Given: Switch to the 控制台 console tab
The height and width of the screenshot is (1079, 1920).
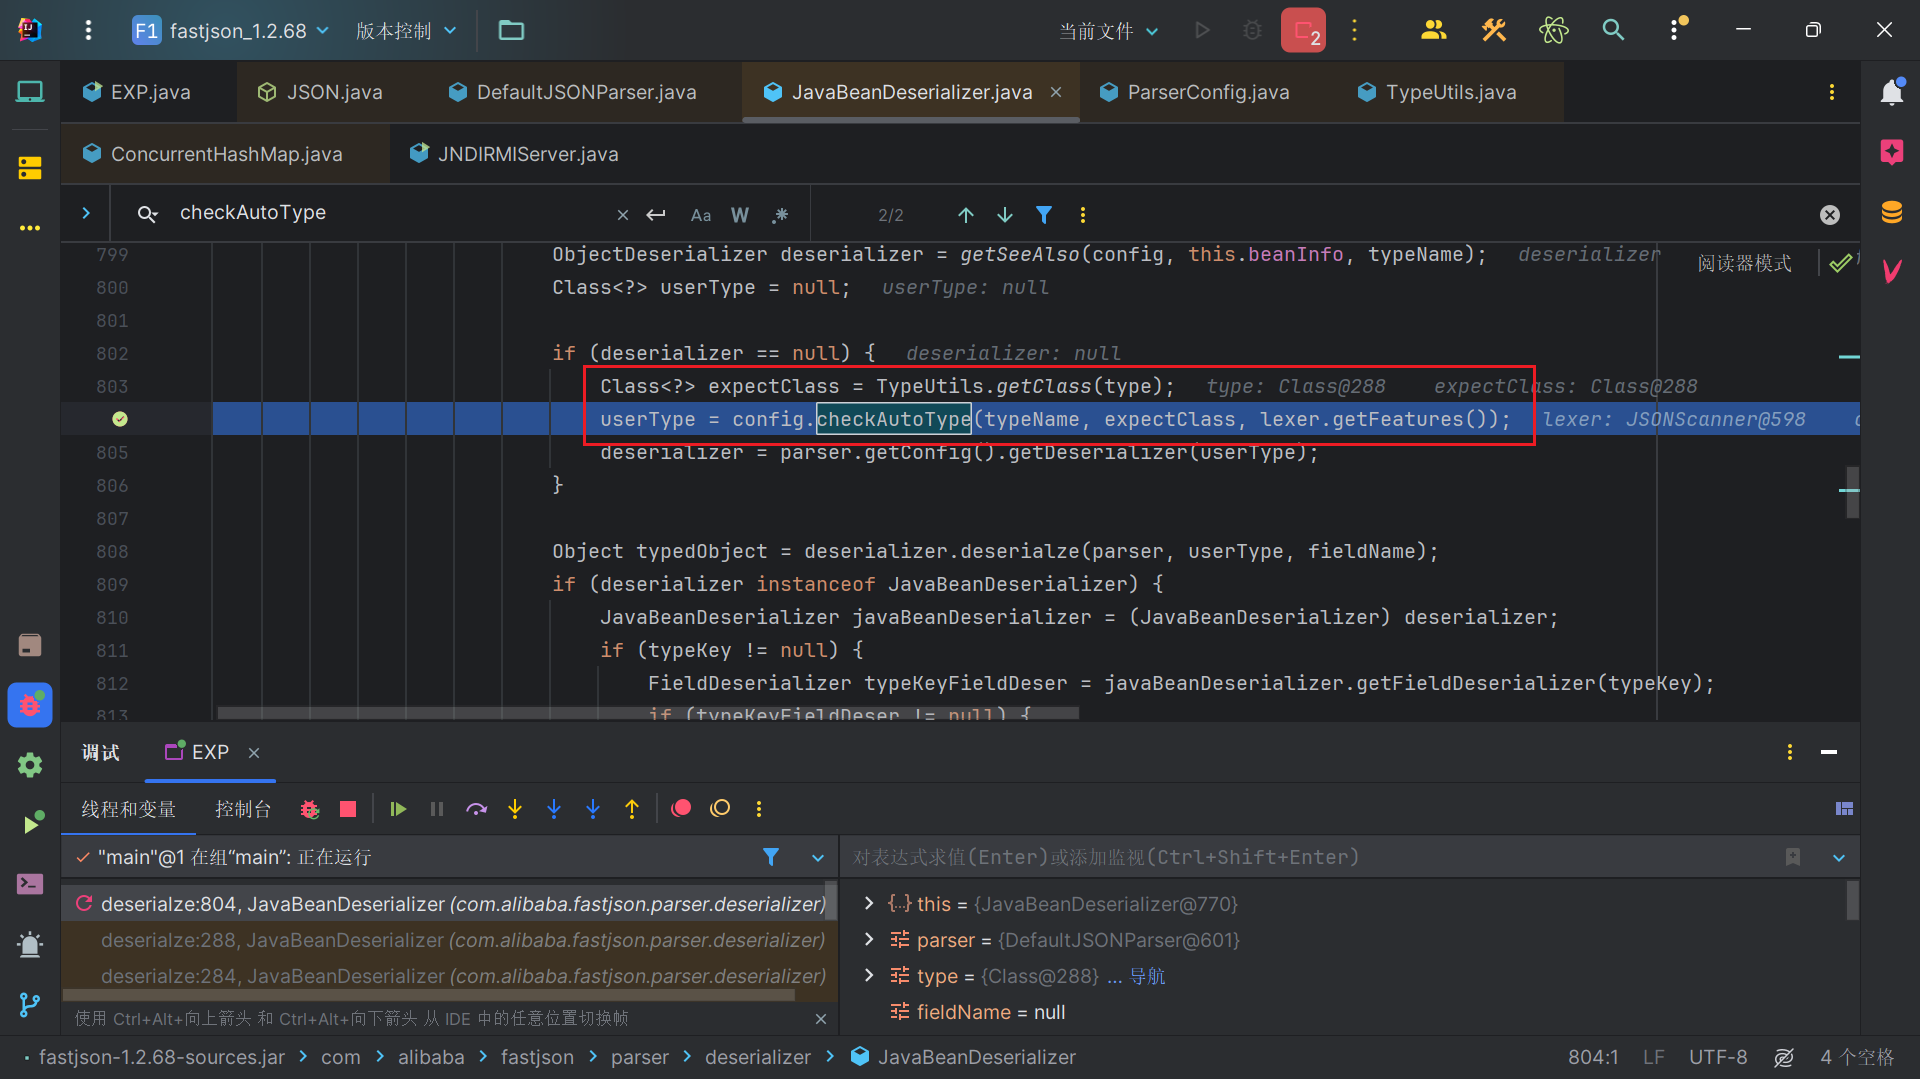Looking at the screenshot, I should pyautogui.click(x=243, y=809).
